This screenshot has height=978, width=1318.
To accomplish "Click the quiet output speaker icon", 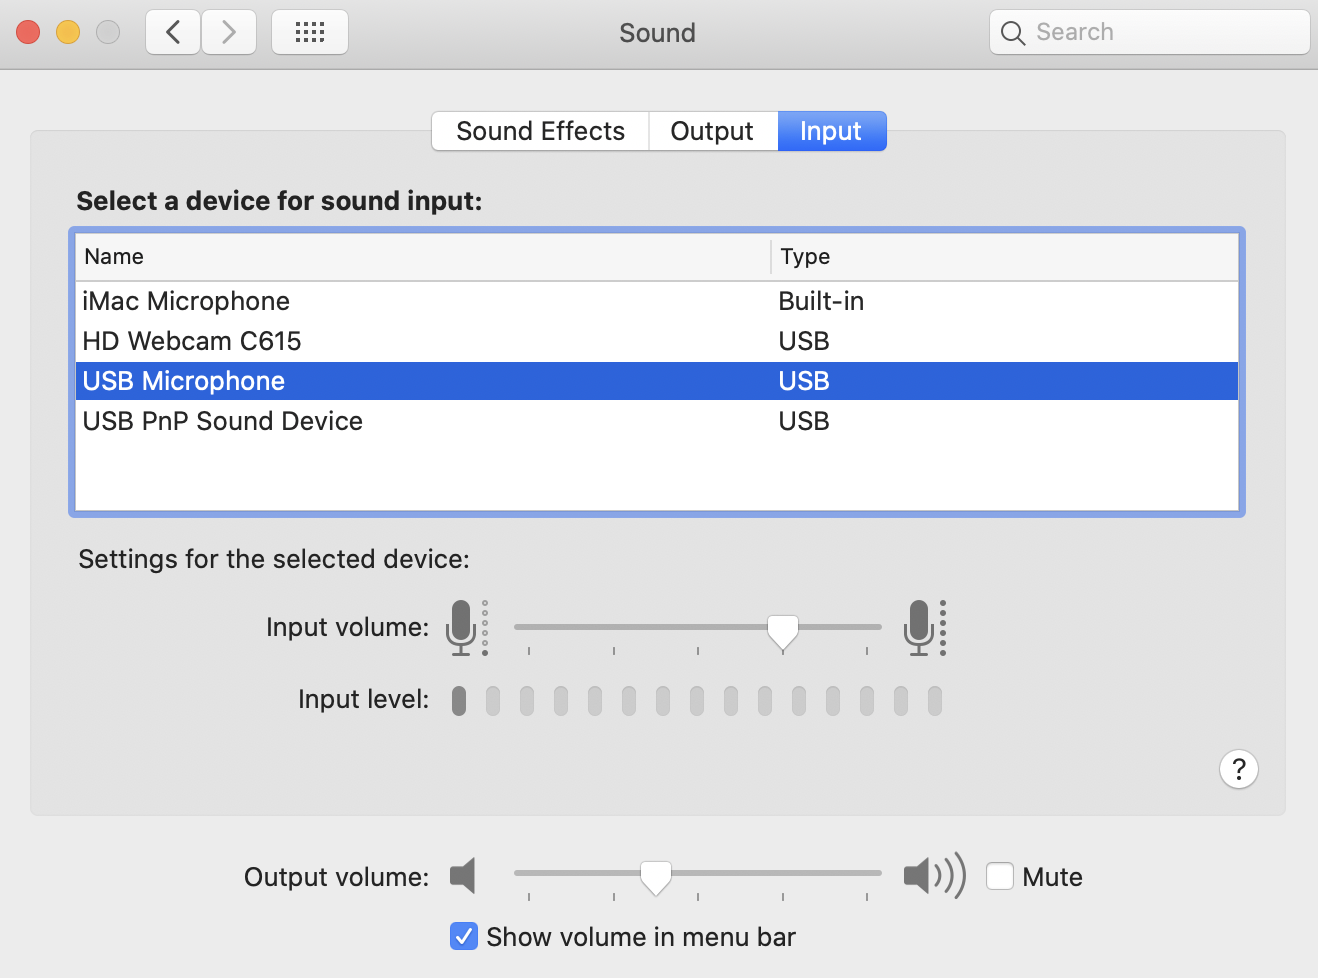I will (x=462, y=876).
